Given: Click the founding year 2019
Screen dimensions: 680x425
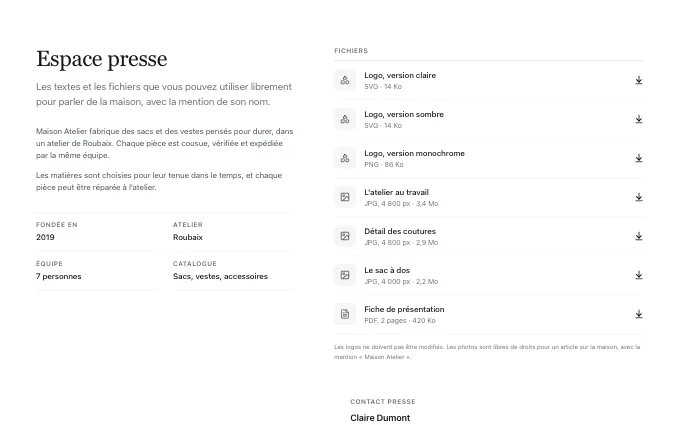Looking at the screenshot, I should [45, 237].
